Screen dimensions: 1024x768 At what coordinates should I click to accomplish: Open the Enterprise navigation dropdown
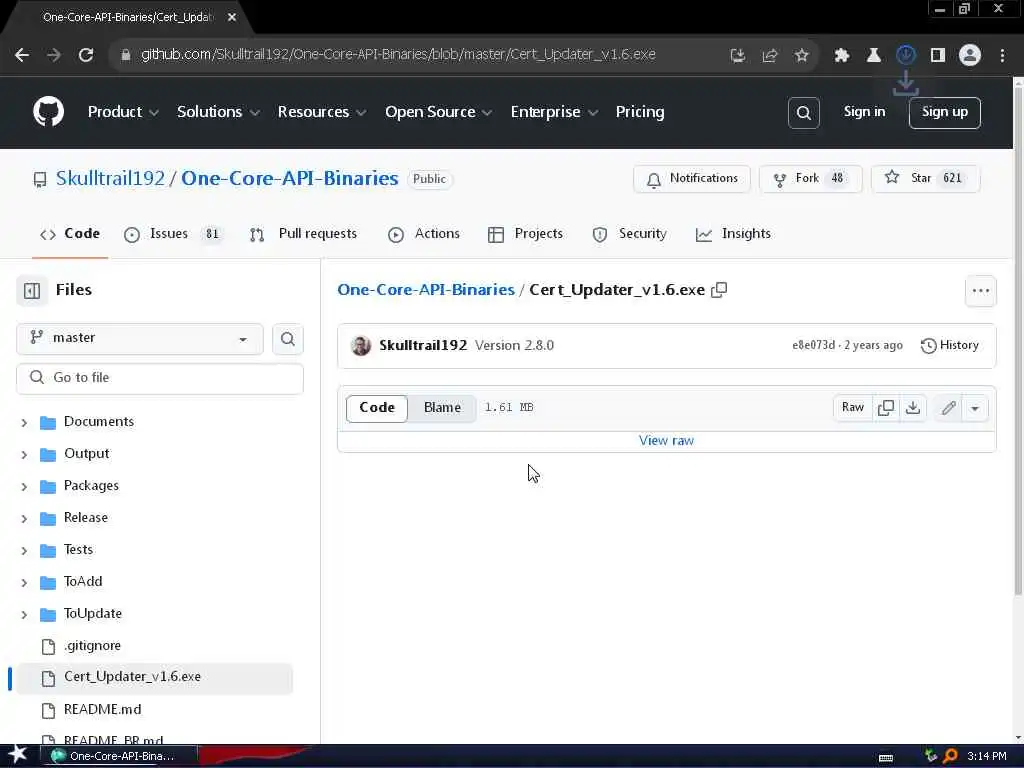coord(554,112)
